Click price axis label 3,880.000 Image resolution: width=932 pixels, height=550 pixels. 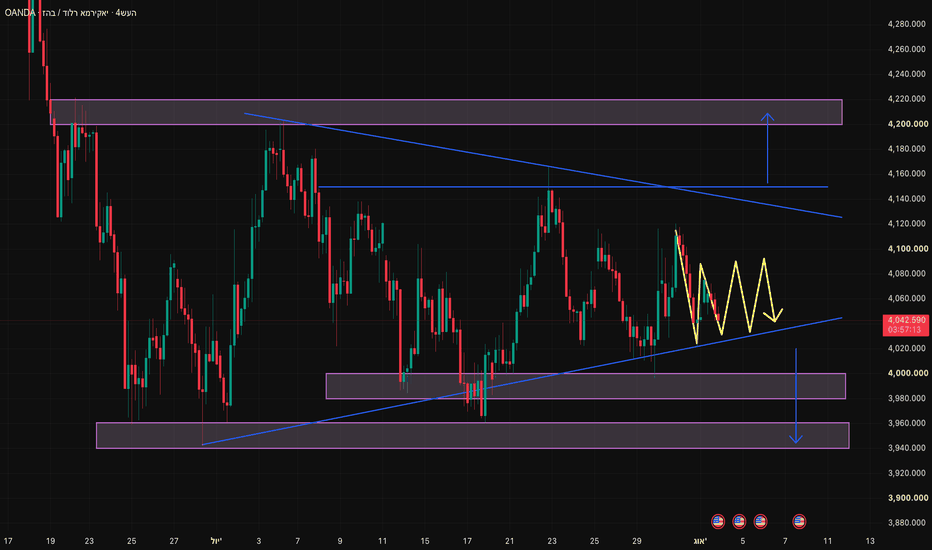pos(907,523)
